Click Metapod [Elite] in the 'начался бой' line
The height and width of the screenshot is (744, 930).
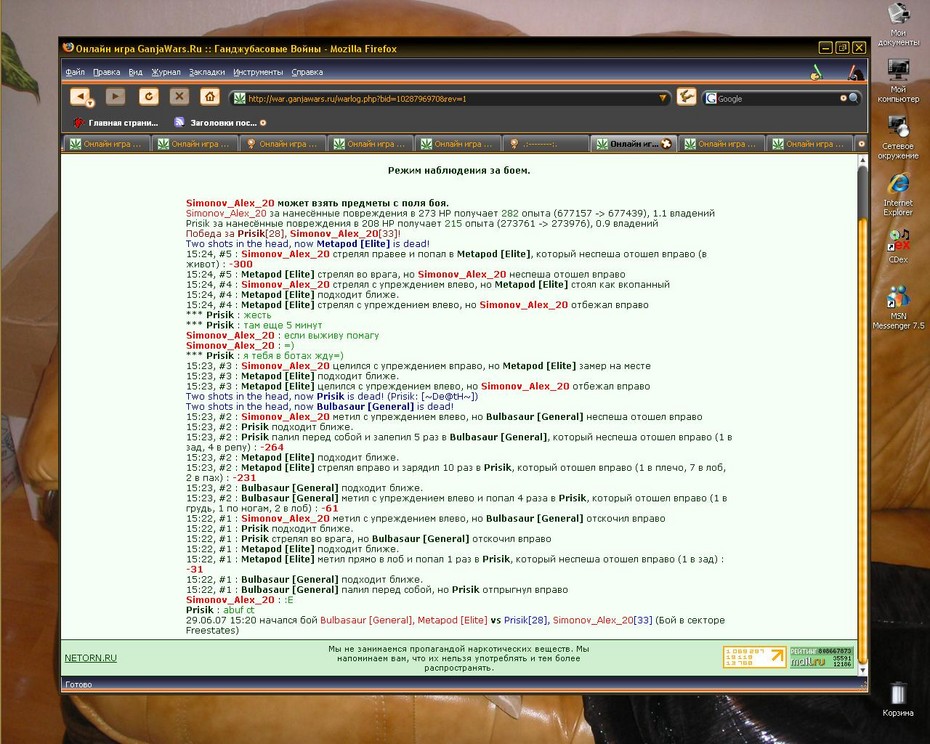453,620
